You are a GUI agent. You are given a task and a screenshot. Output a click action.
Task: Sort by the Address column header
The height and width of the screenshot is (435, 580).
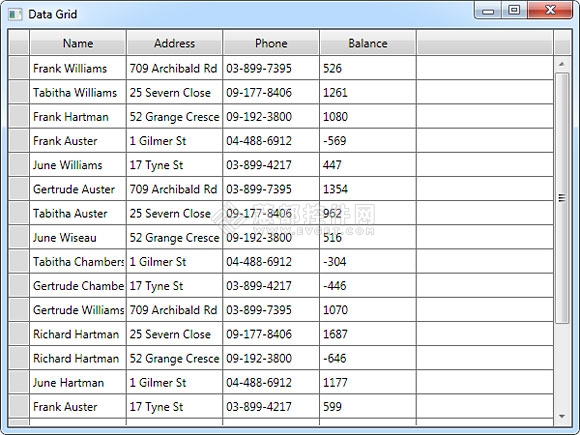point(174,43)
